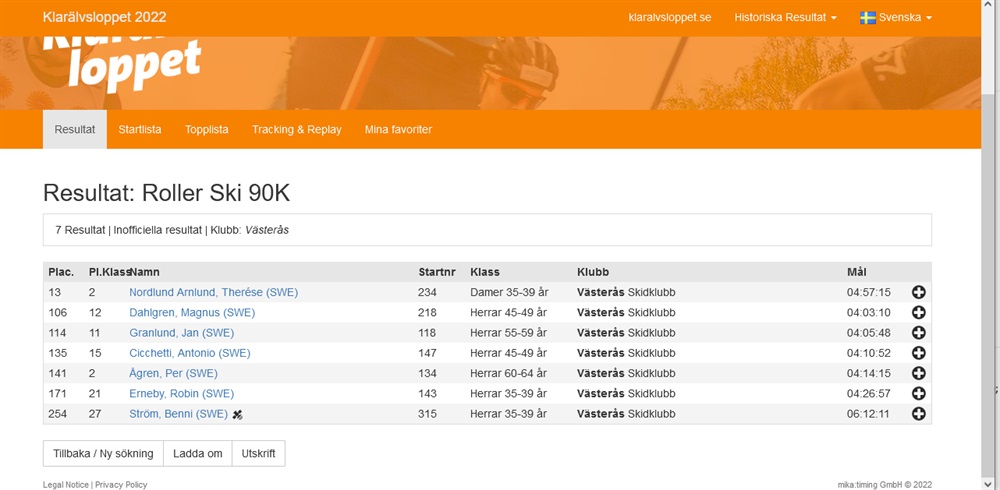
Task: Expand details for Nordlund Arnlund, Therése row
Action: pos(918,292)
